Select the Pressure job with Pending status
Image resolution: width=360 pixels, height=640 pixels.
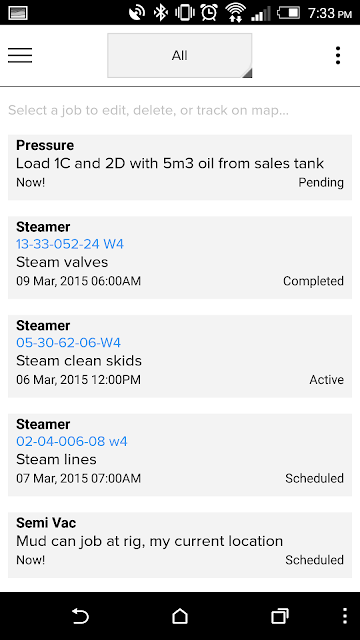[180, 167]
